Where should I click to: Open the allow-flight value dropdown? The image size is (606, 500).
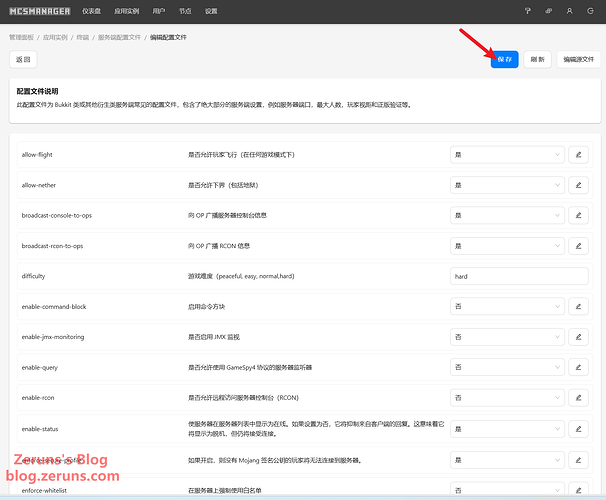coord(507,155)
